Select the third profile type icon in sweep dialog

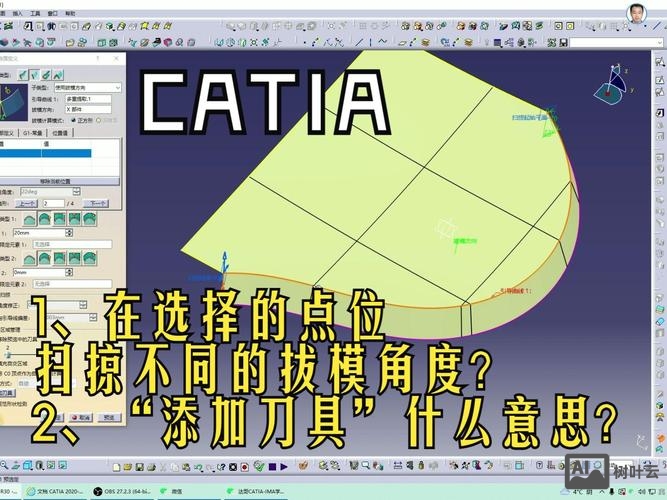tap(46, 75)
